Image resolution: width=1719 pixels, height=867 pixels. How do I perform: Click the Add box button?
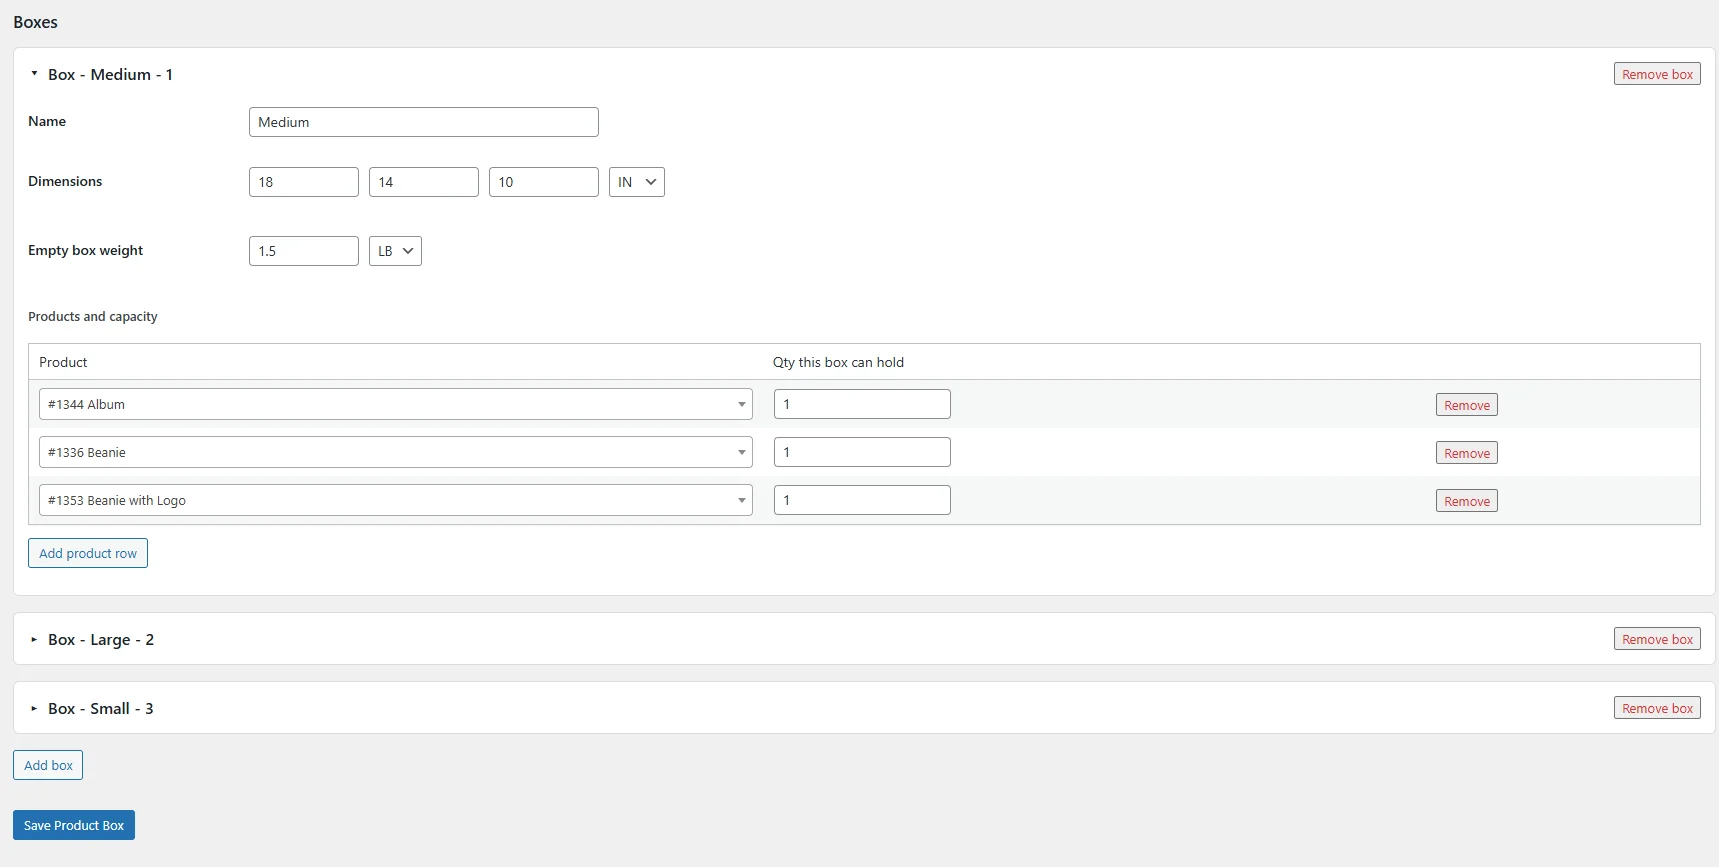[48, 765]
